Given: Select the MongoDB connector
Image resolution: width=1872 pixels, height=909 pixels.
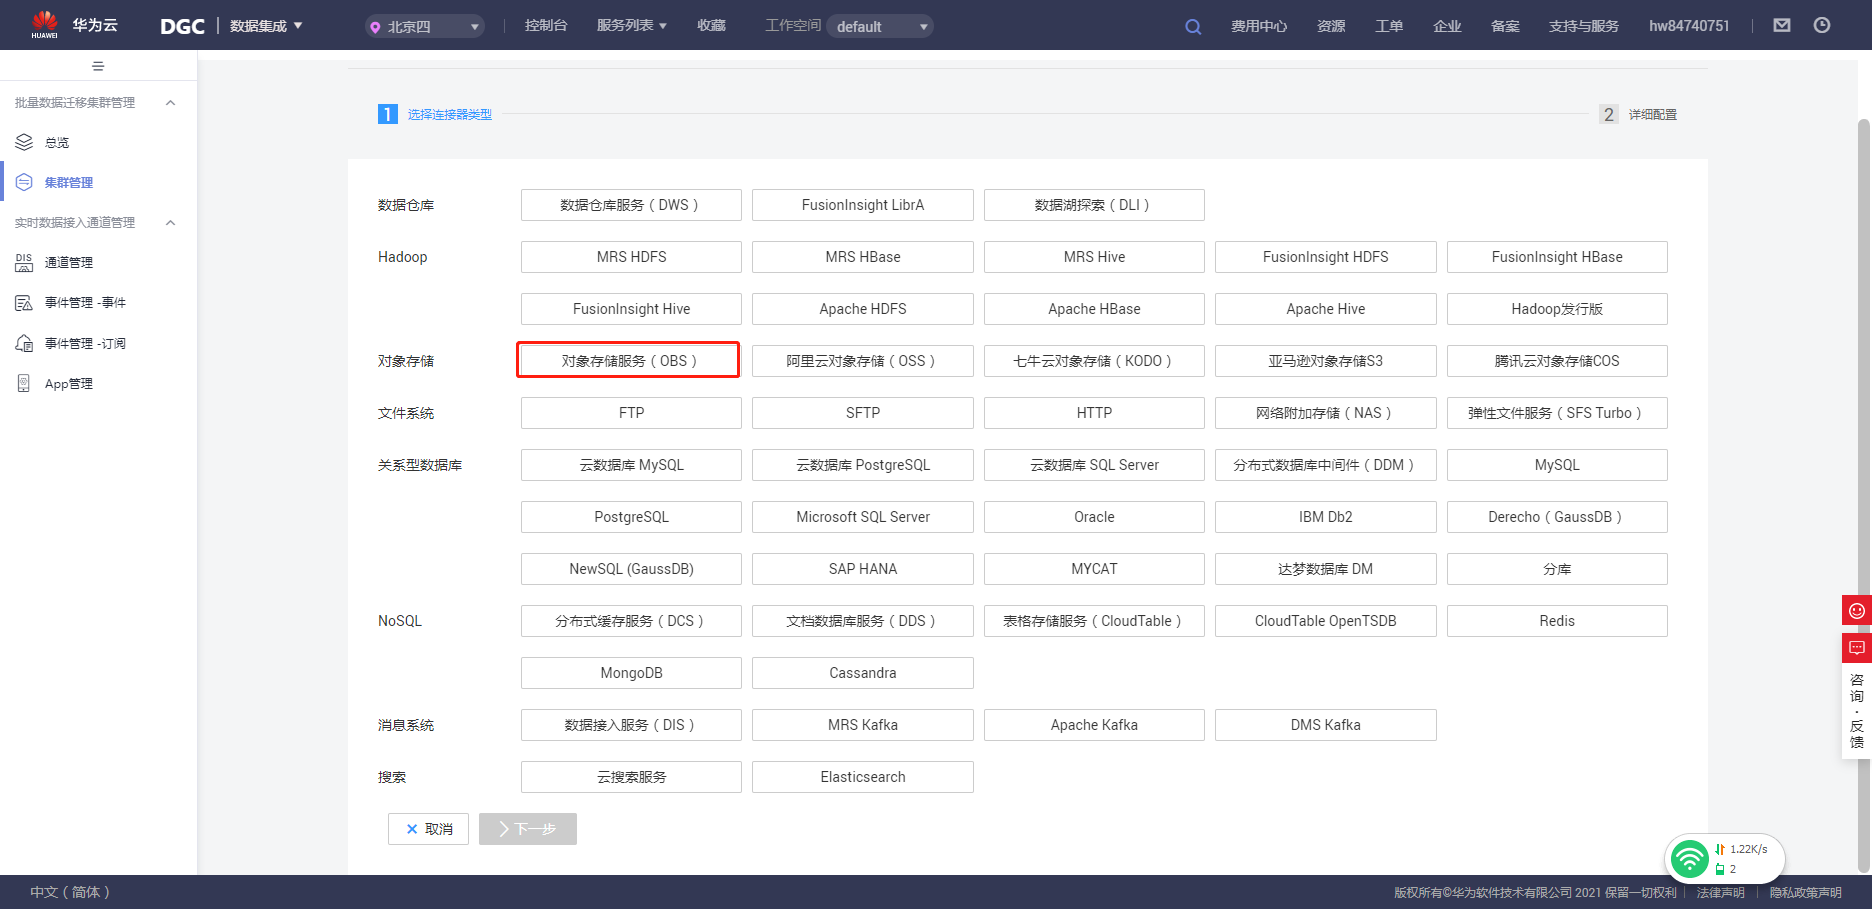Looking at the screenshot, I should [631, 673].
